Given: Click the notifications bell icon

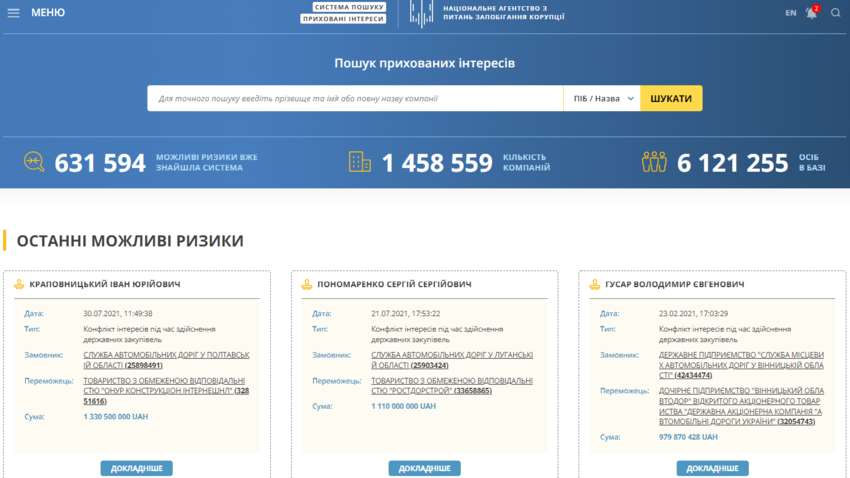Looking at the screenshot, I should pos(811,13).
